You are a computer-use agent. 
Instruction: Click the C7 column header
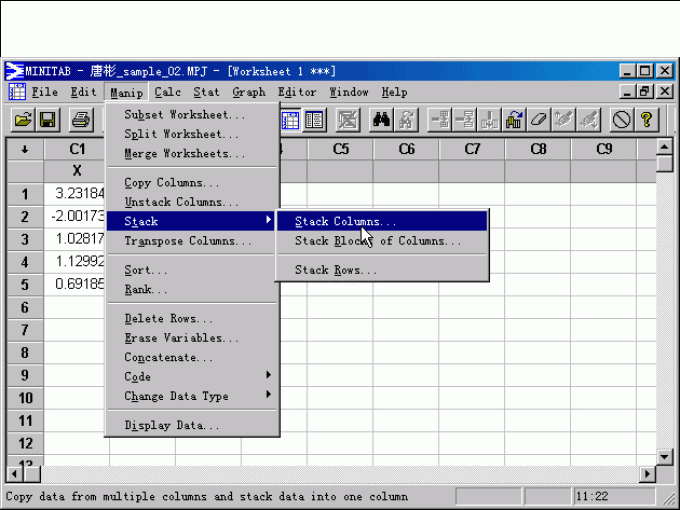[x=472, y=149]
